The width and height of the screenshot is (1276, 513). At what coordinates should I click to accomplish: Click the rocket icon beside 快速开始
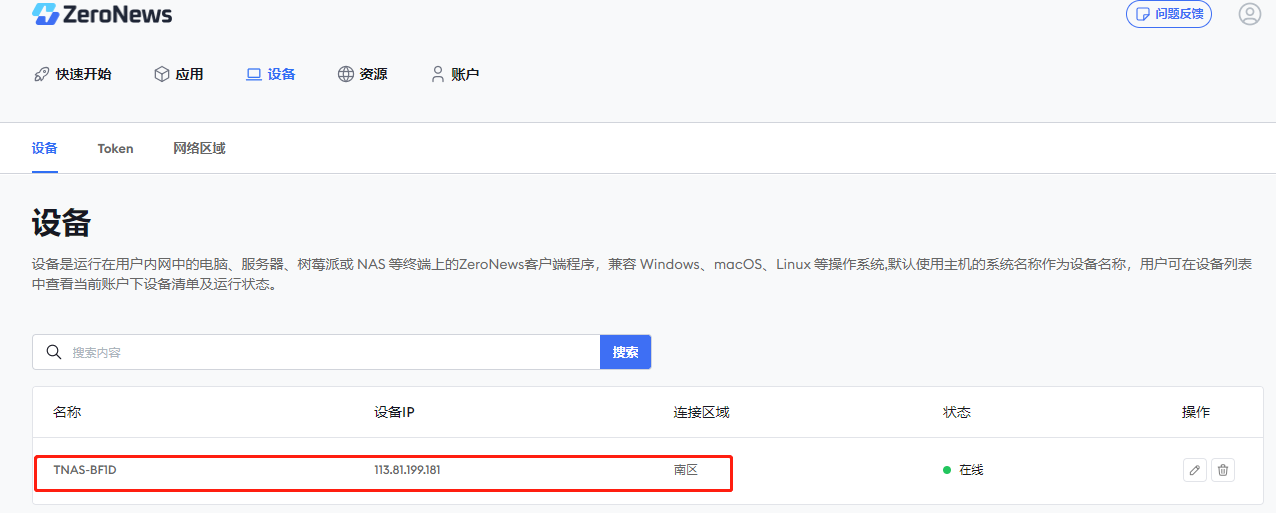pos(41,74)
